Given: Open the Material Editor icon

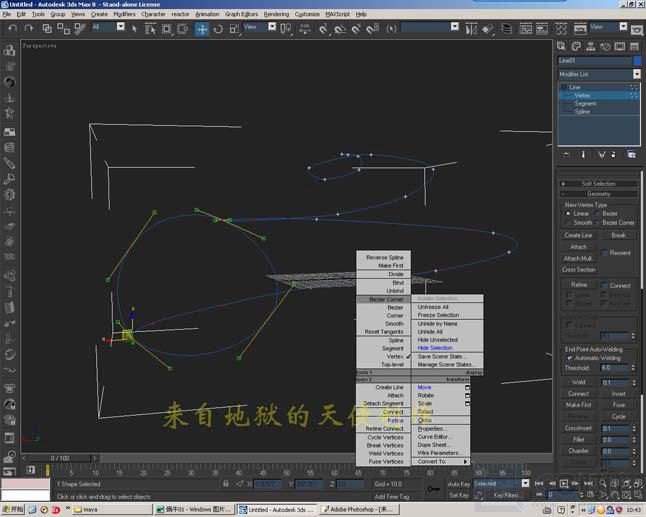Looking at the screenshot, I should pos(561,29).
